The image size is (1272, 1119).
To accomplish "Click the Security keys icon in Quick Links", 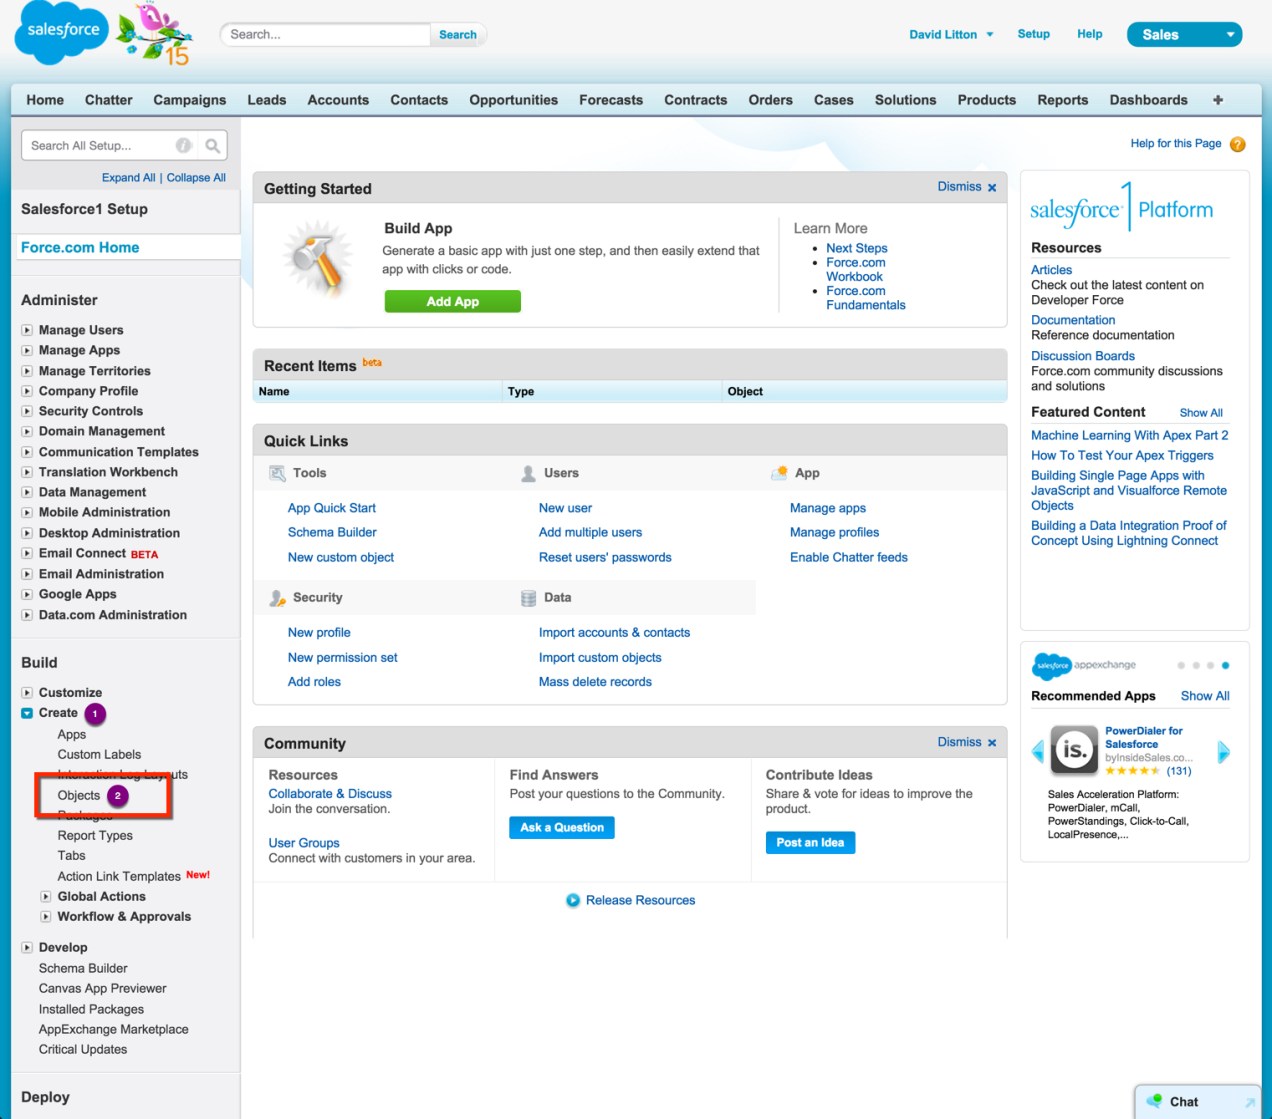I will pos(277,597).
